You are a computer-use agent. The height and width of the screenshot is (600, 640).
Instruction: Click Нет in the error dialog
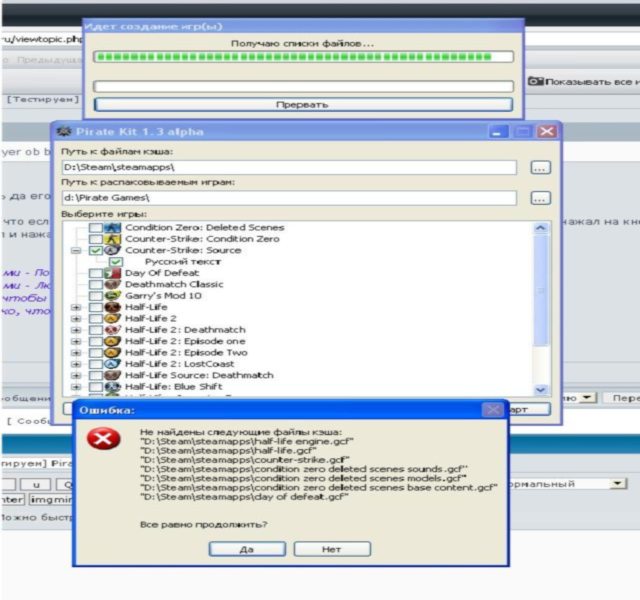[x=332, y=549]
